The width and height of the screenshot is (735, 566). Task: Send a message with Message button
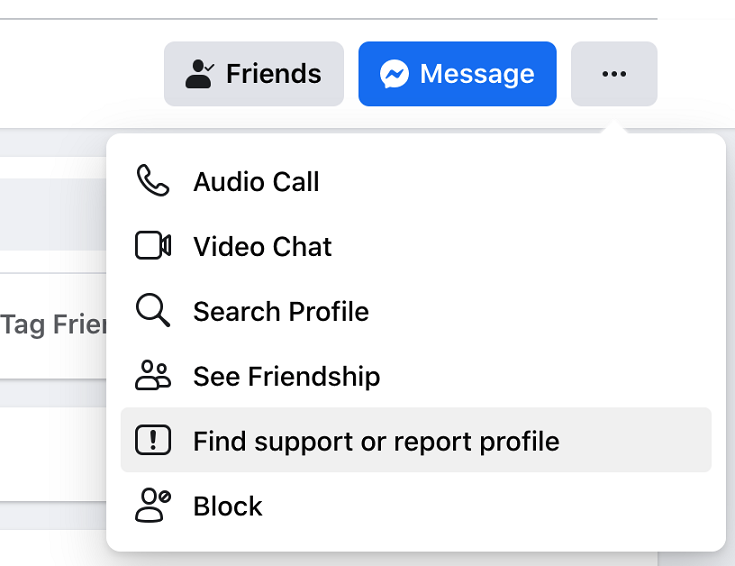[x=458, y=74]
